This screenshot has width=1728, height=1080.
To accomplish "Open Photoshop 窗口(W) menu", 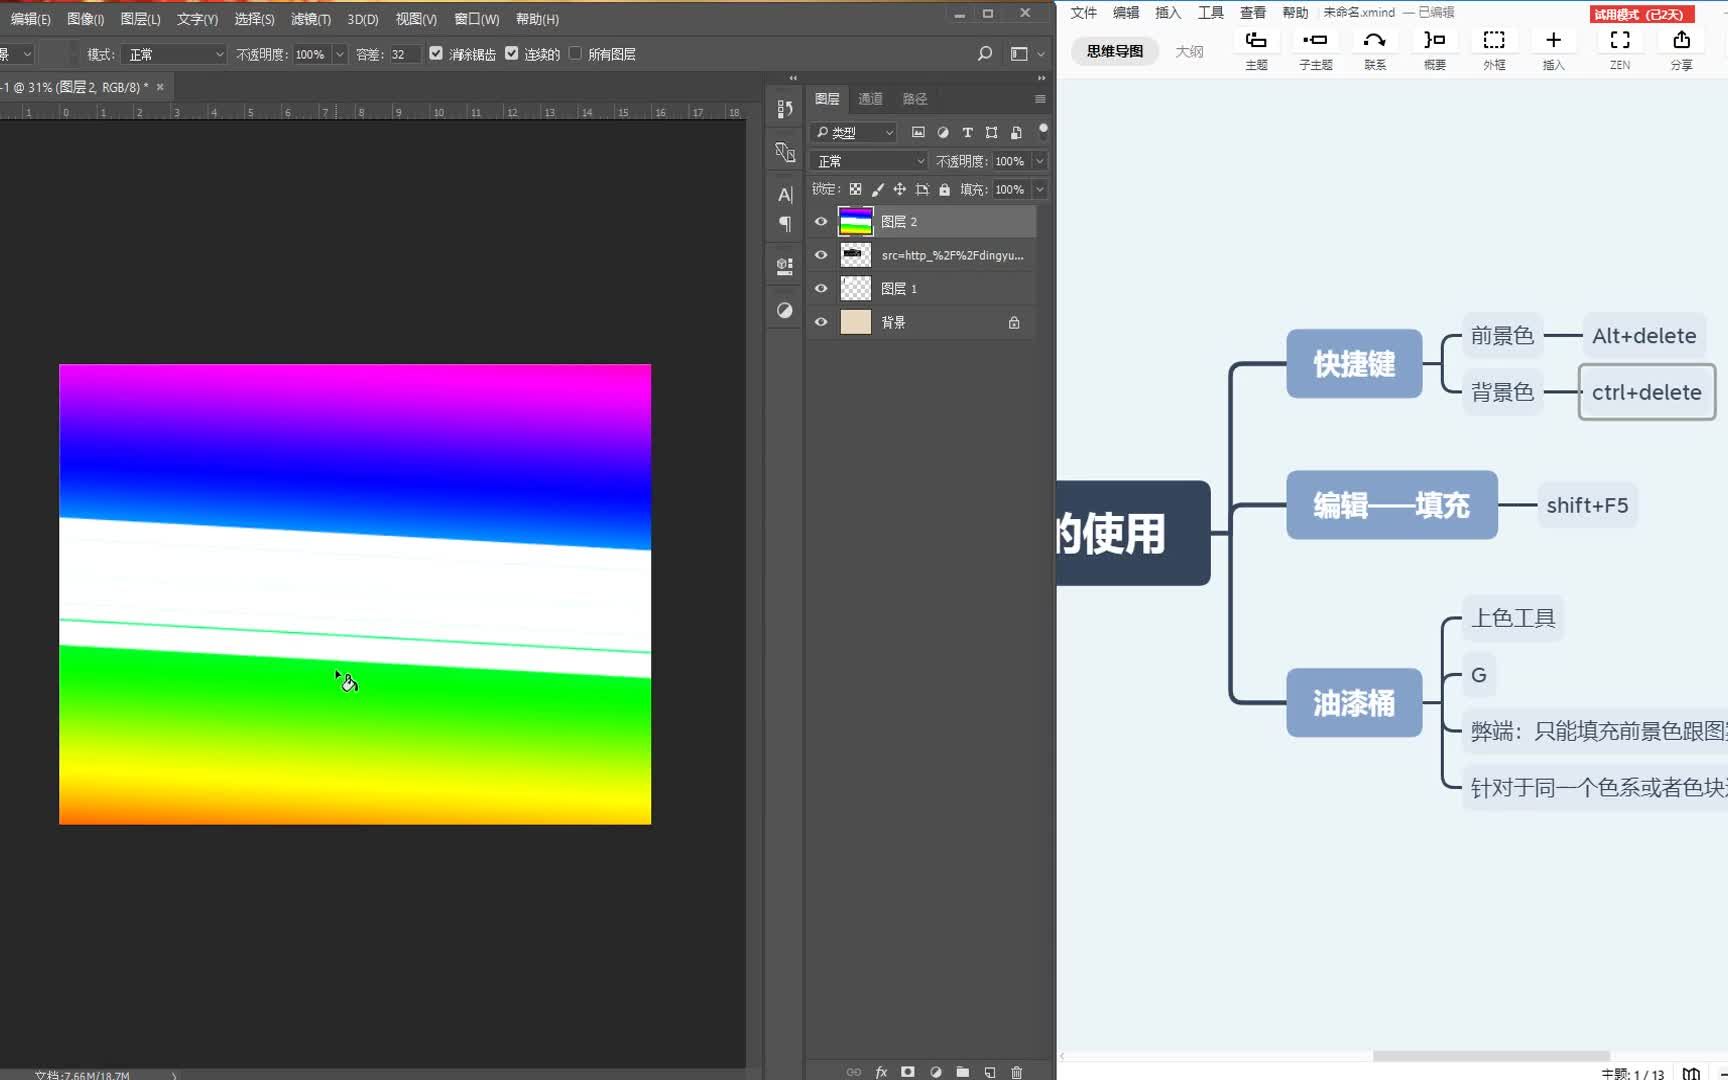I will pos(477,19).
